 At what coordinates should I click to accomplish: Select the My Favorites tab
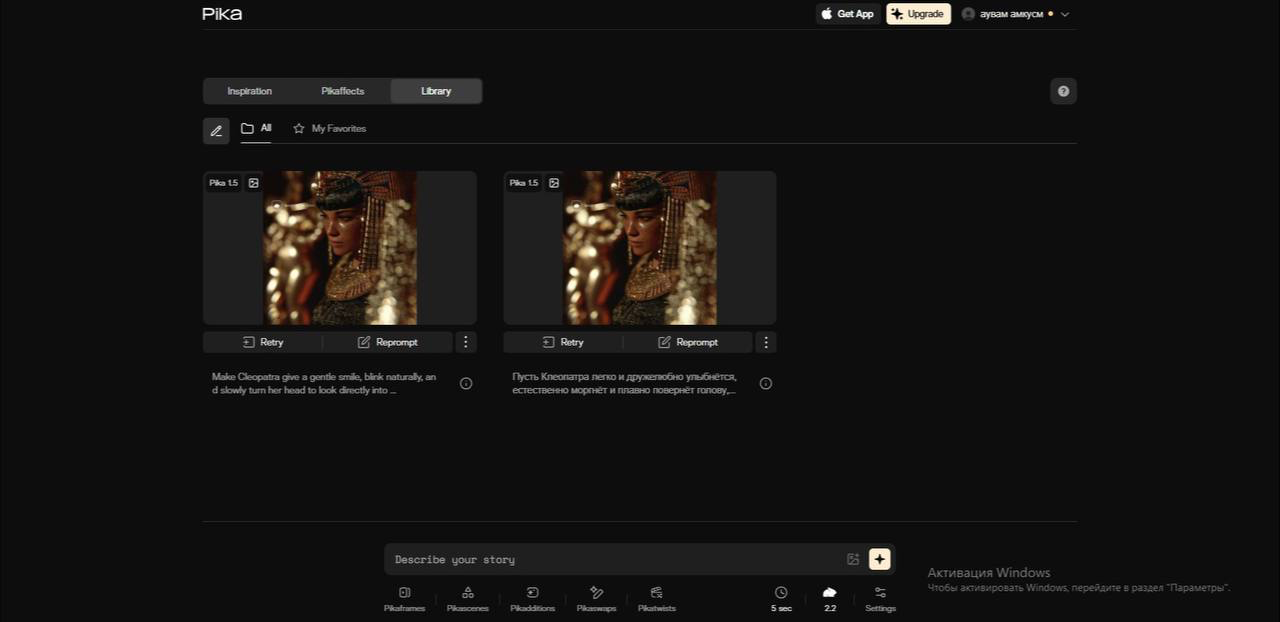[329, 128]
